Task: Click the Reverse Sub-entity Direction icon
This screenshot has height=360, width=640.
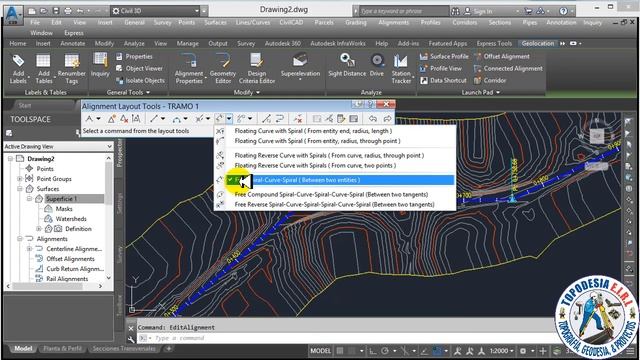Action: (x=280, y=119)
